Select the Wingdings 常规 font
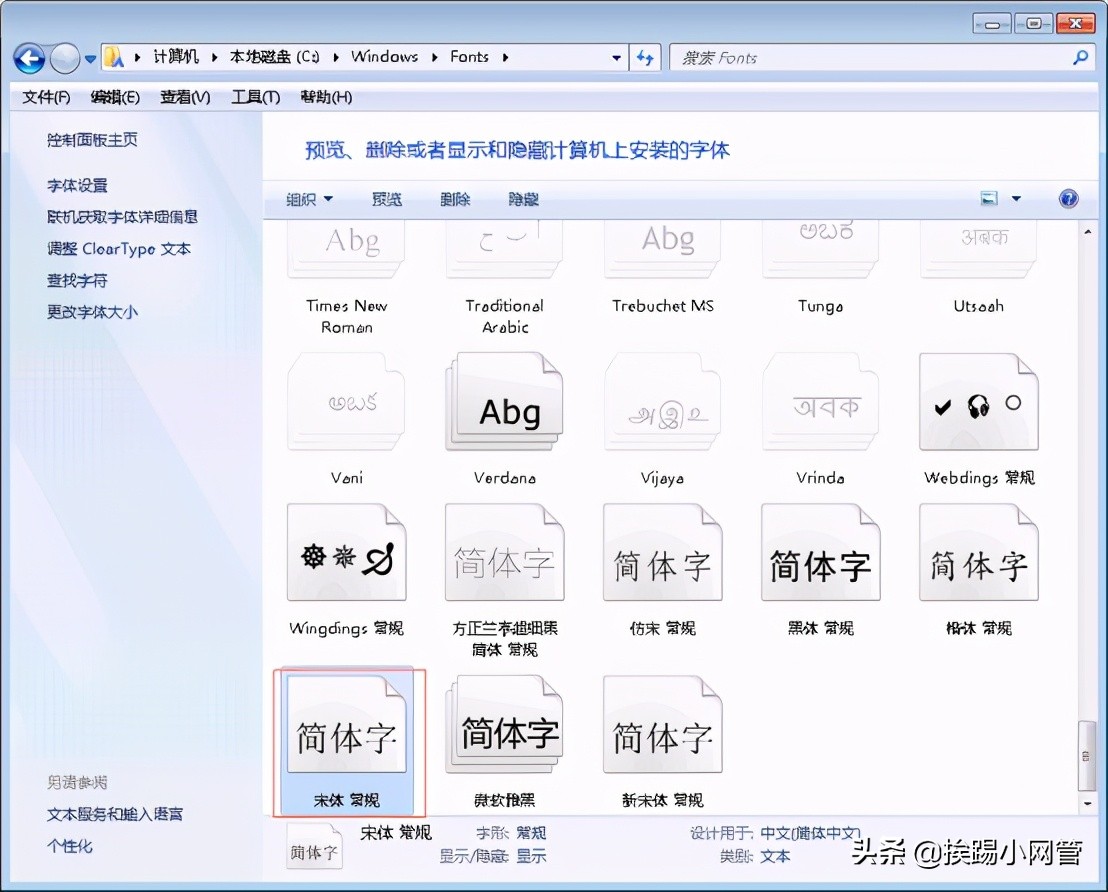Image resolution: width=1108 pixels, height=892 pixels. click(x=346, y=551)
